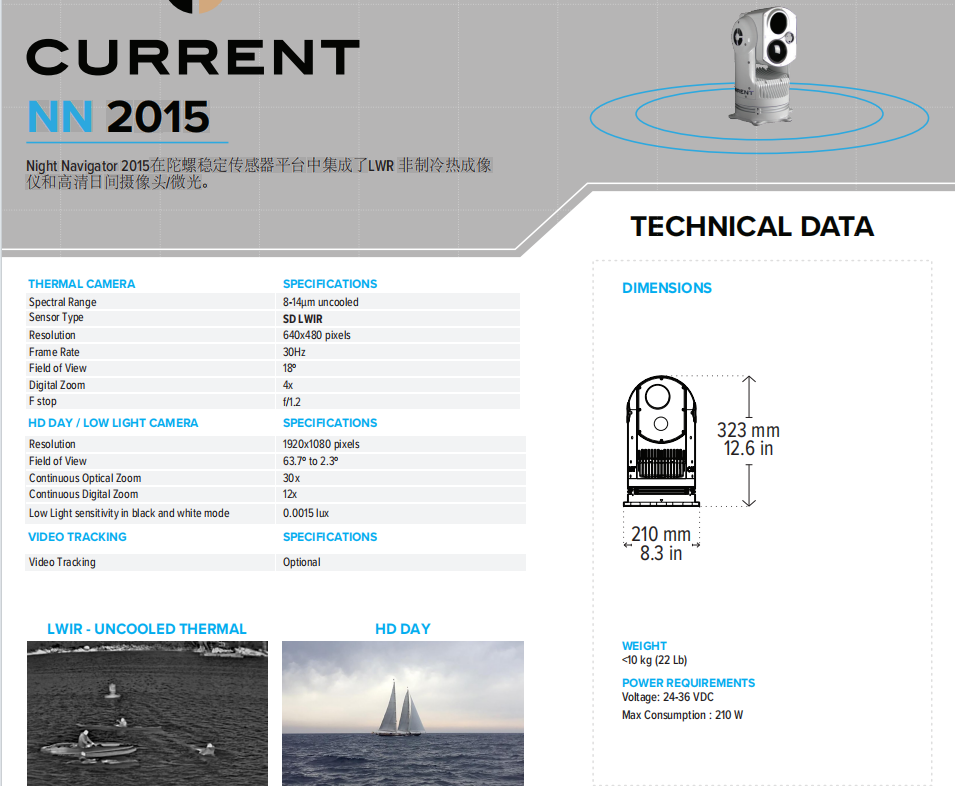Click the '8-14µm uncooled' spectral range value
The width and height of the screenshot is (955, 786).
pyautogui.click(x=320, y=302)
